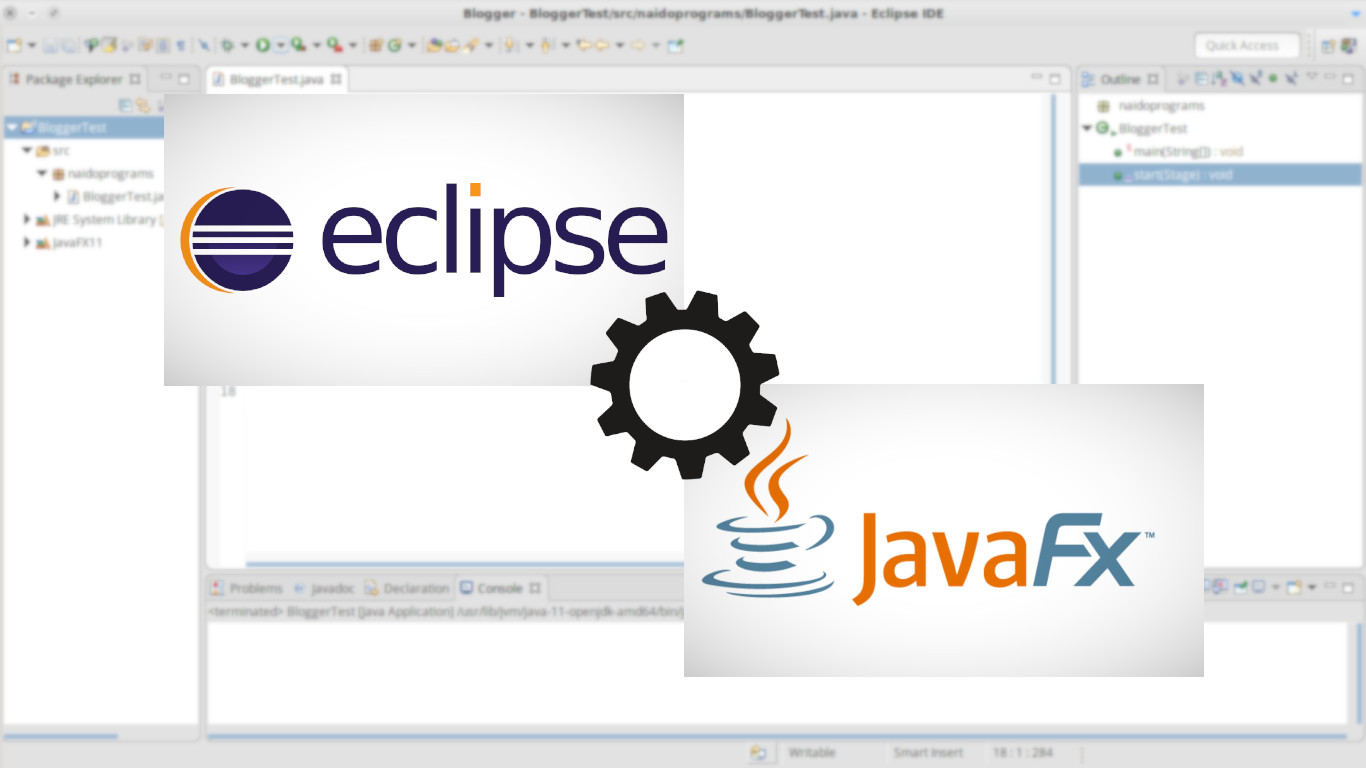The image size is (1366, 768).
Task: Switch to the Problems tab
Action: point(247,588)
